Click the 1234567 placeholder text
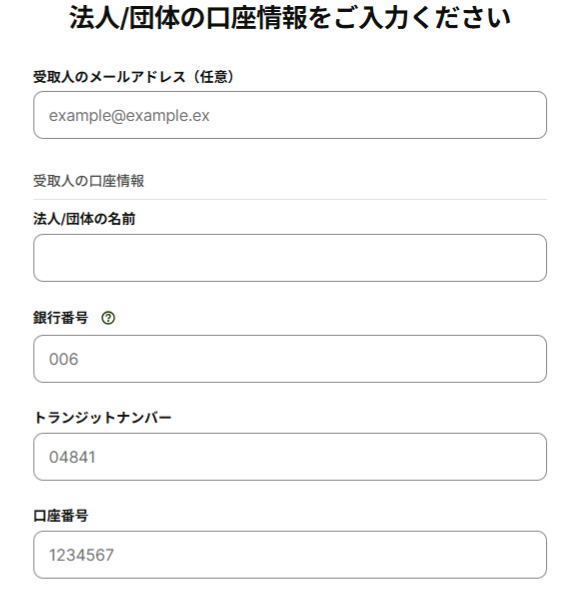This screenshot has width=580, height=590. [81, 555]
